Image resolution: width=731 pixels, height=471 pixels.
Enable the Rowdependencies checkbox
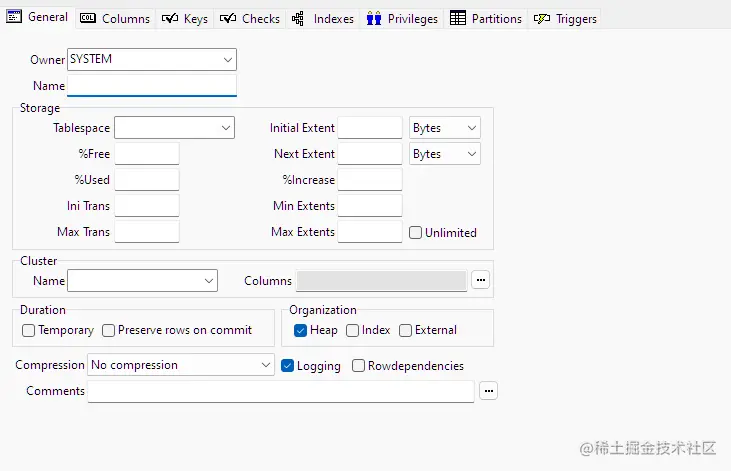click(359, 366)
